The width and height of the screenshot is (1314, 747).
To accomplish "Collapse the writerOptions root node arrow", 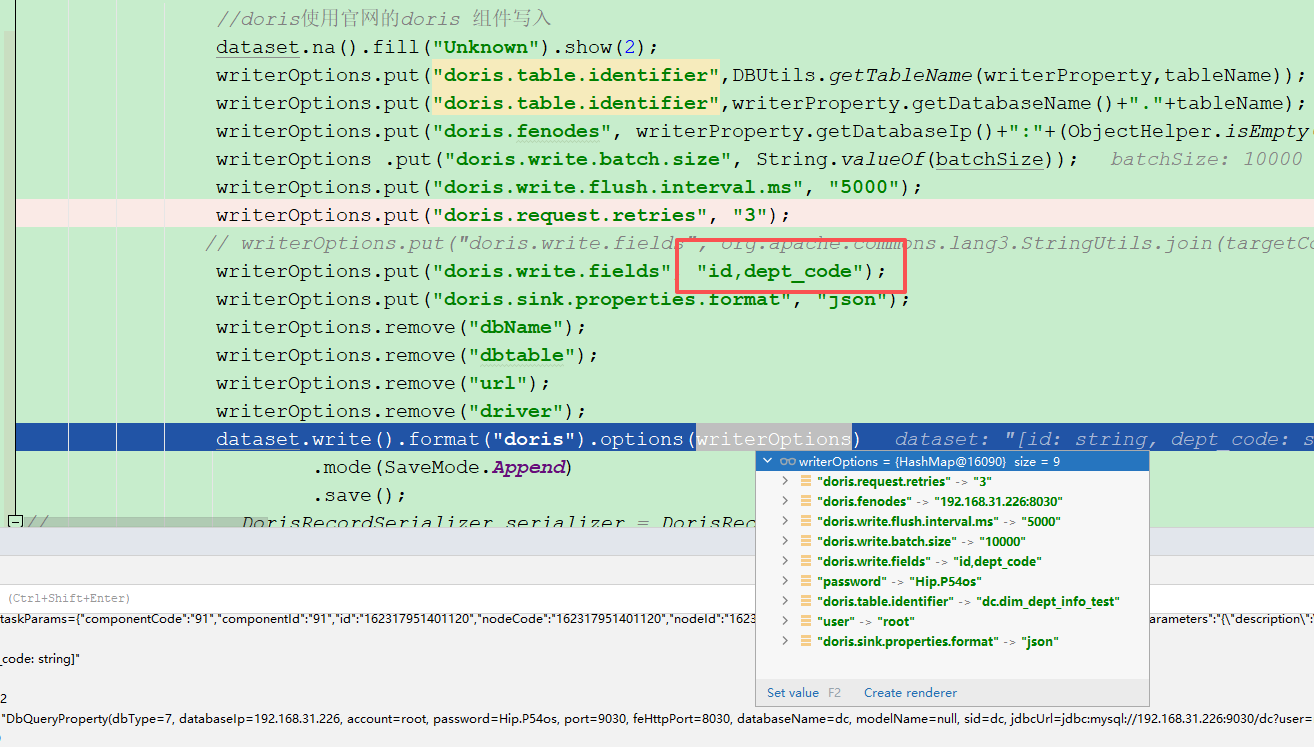I will 767,461.
